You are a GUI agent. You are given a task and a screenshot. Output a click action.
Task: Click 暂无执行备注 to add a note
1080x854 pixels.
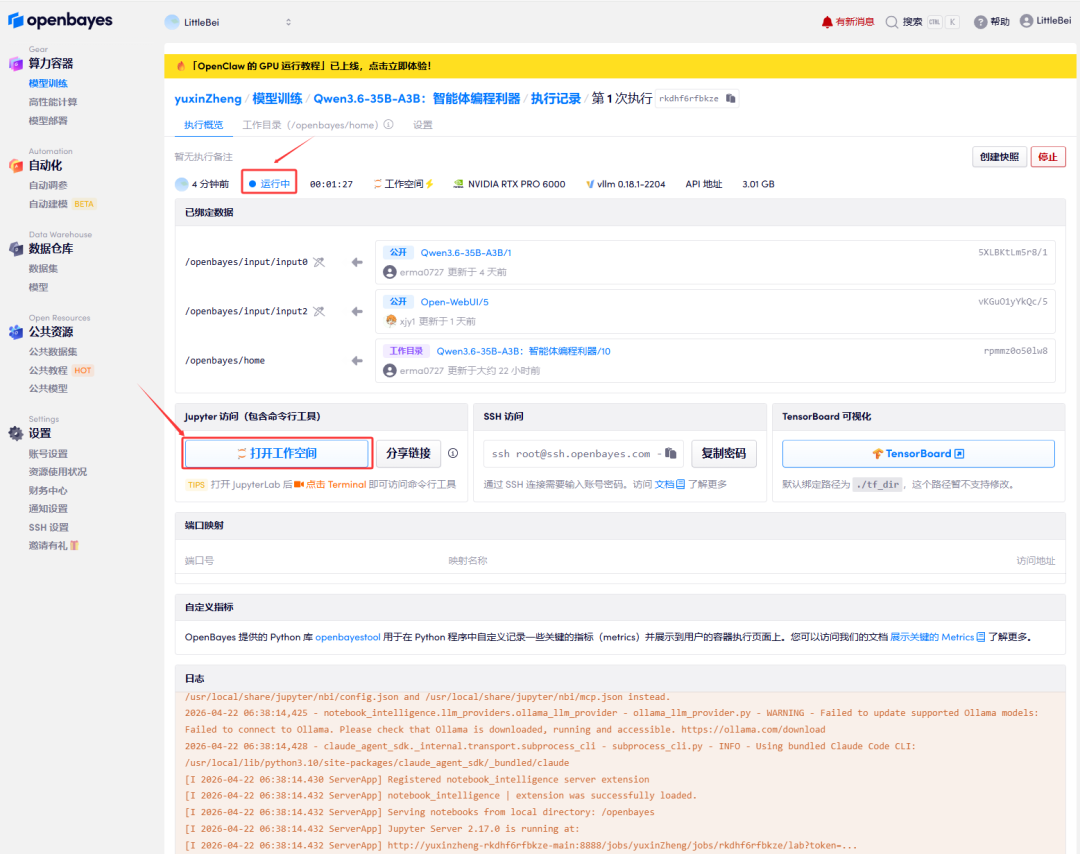(204, 157)
